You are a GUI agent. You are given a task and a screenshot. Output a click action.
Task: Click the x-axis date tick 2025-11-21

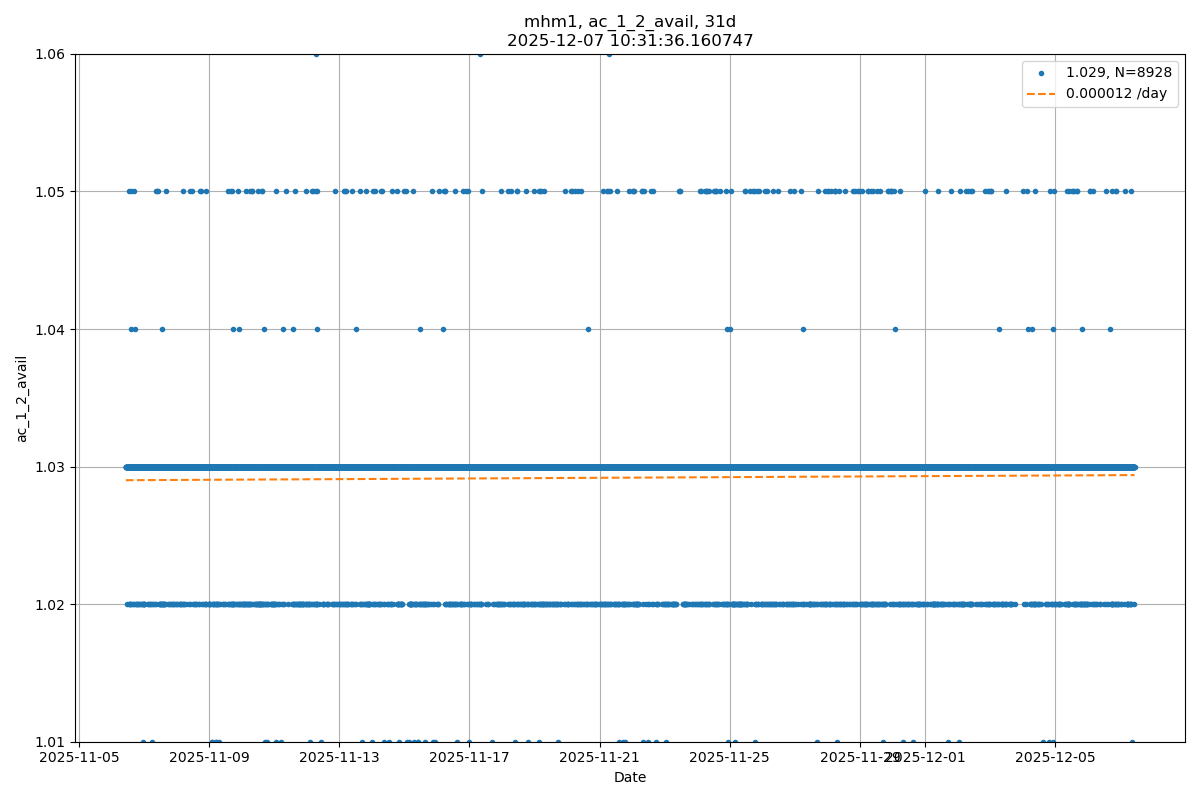[600, 758]
